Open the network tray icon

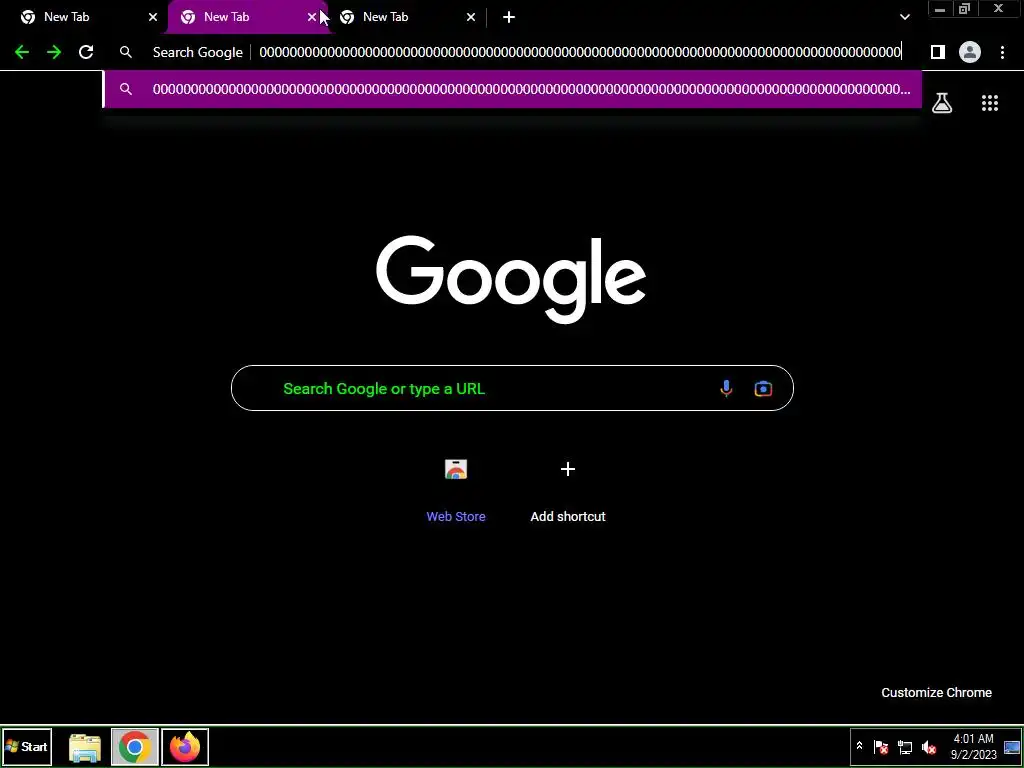point(905,746)
